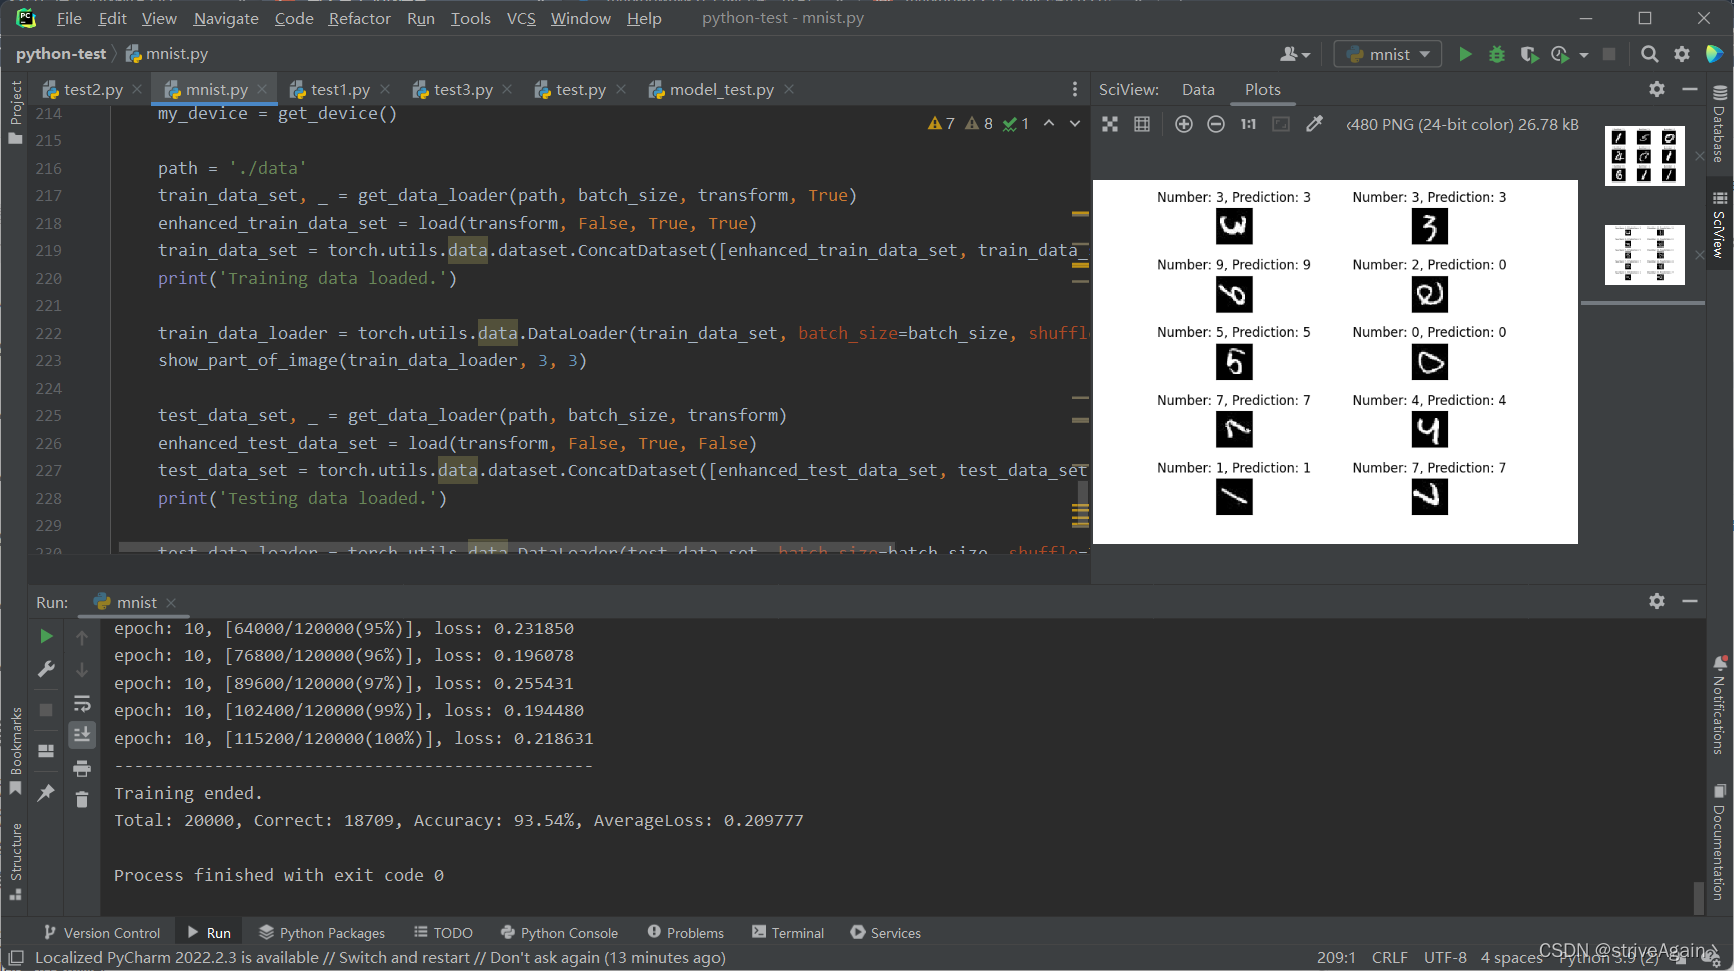Switch to test2.py editor tab
Image resolution: width=1734 pixels, height=971 pixels.
point(93,89)
